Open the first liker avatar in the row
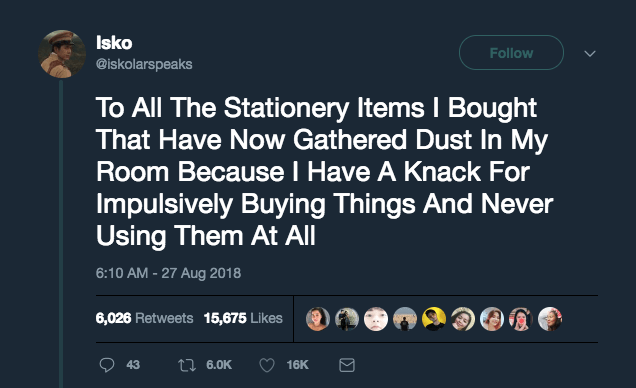Screen dimensions: 636x388 click(x=318, y=319)
